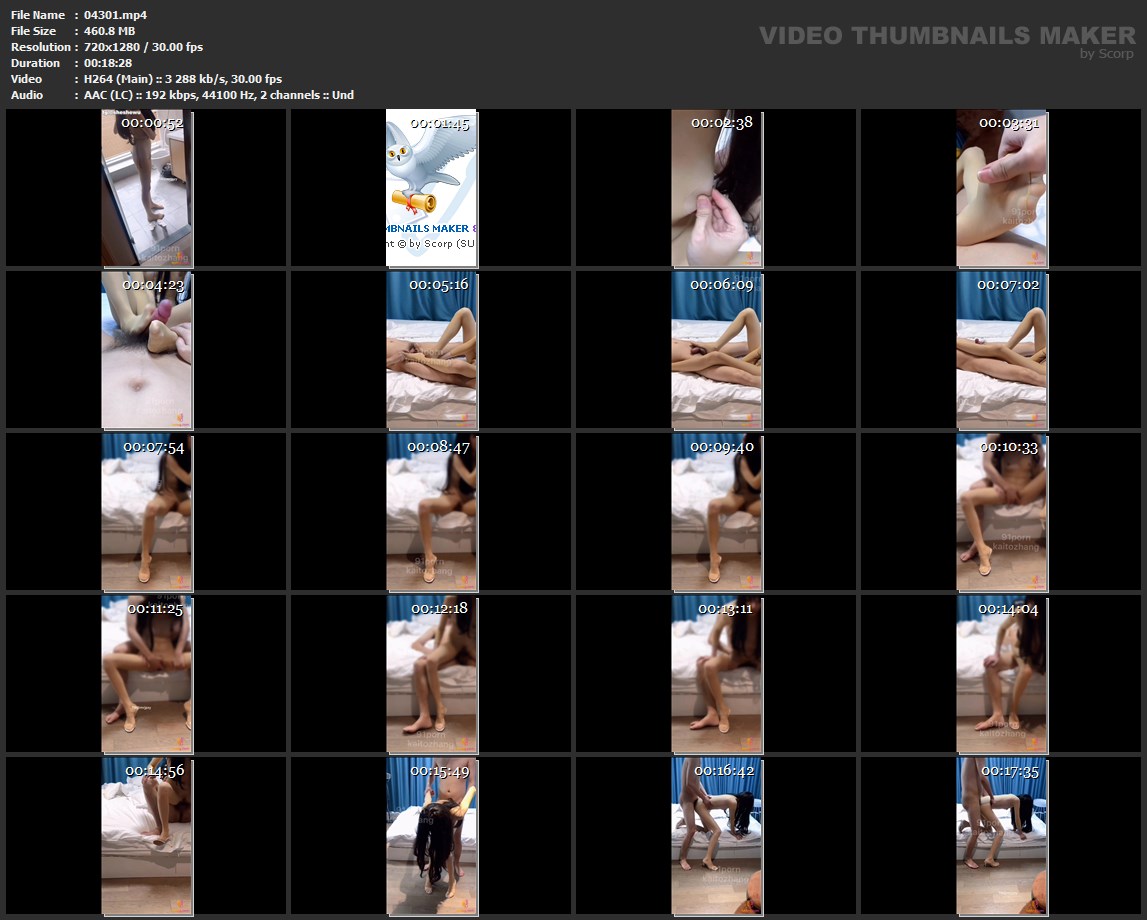The height and width of the screenshot is (920, 1147).
Task: Select the thumbnail stamped 00:04:23
Action: [147, 350]
